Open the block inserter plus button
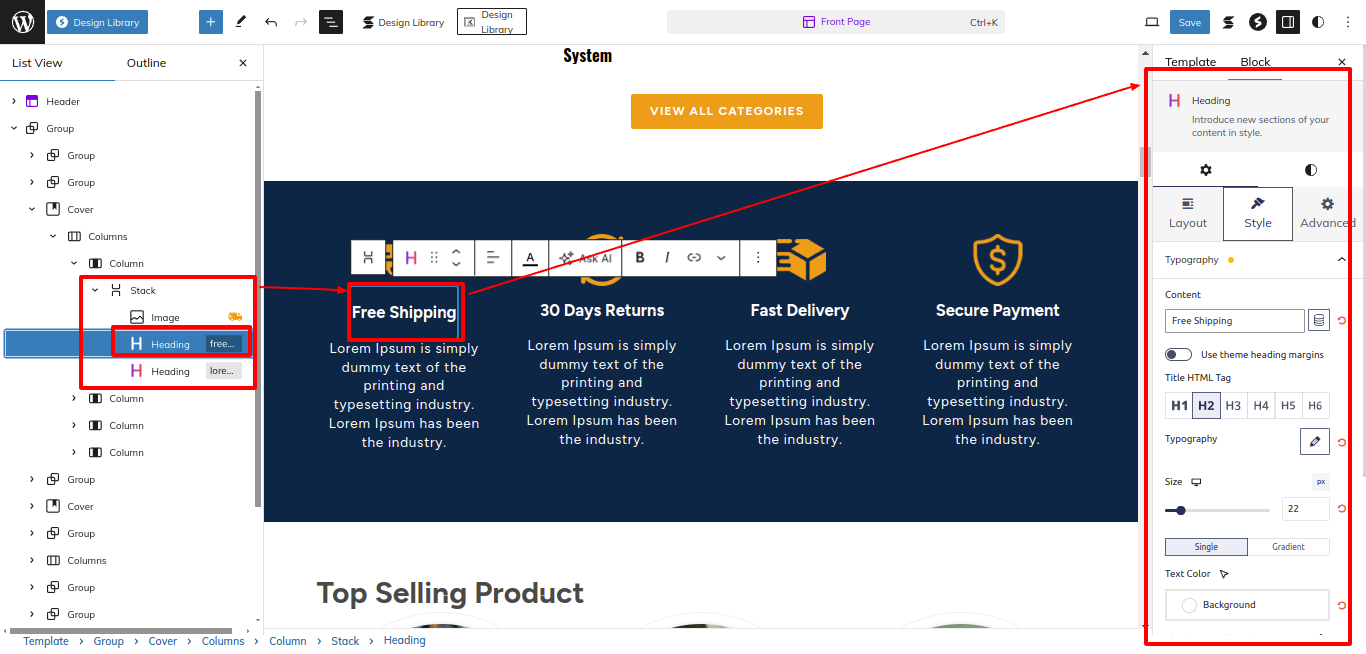The image size is (1366, 654). click(210, 22)
